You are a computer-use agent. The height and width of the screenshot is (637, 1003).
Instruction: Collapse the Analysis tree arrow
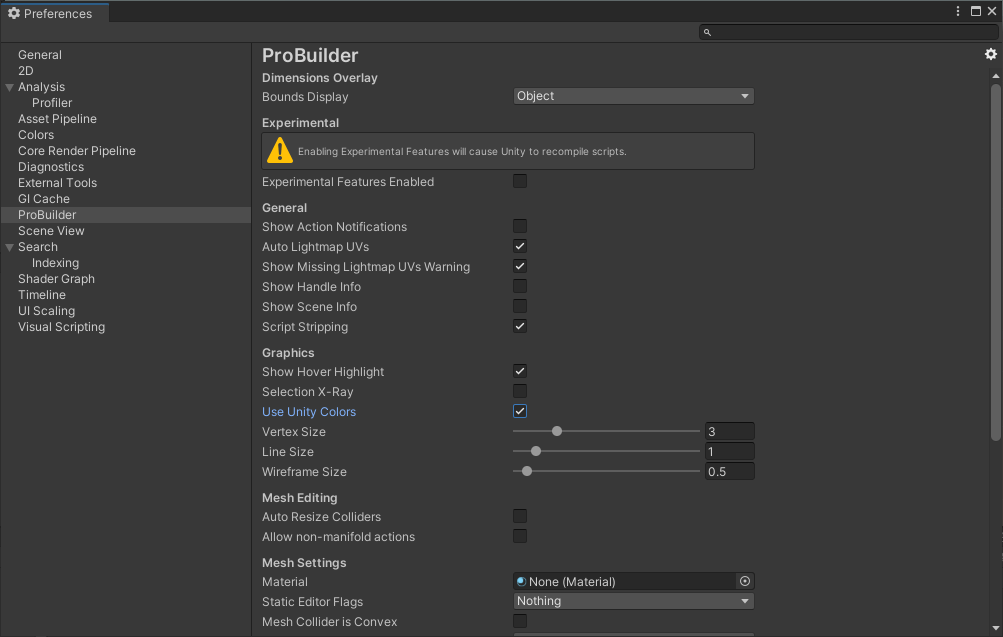[x=10, y=87]
